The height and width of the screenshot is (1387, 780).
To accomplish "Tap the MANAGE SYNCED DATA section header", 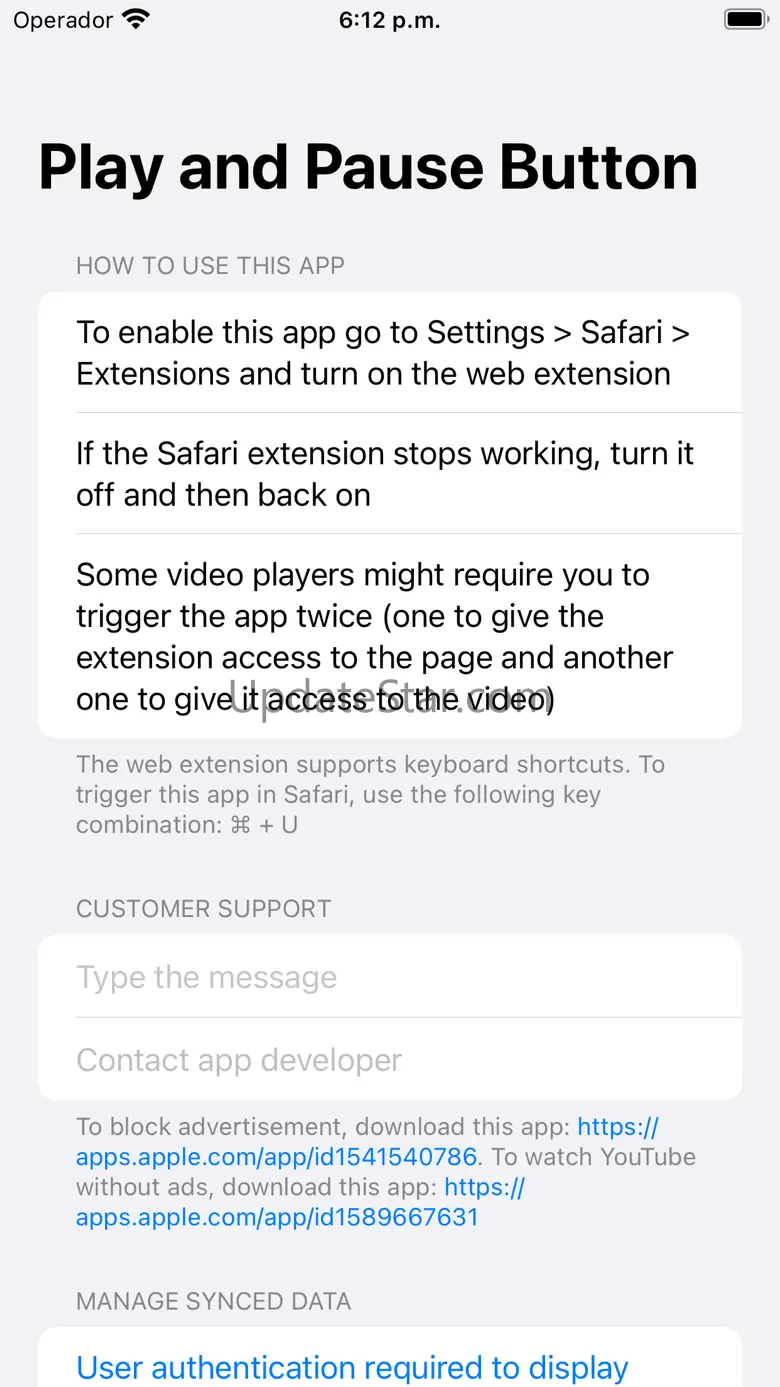I will click(213, 1302).
